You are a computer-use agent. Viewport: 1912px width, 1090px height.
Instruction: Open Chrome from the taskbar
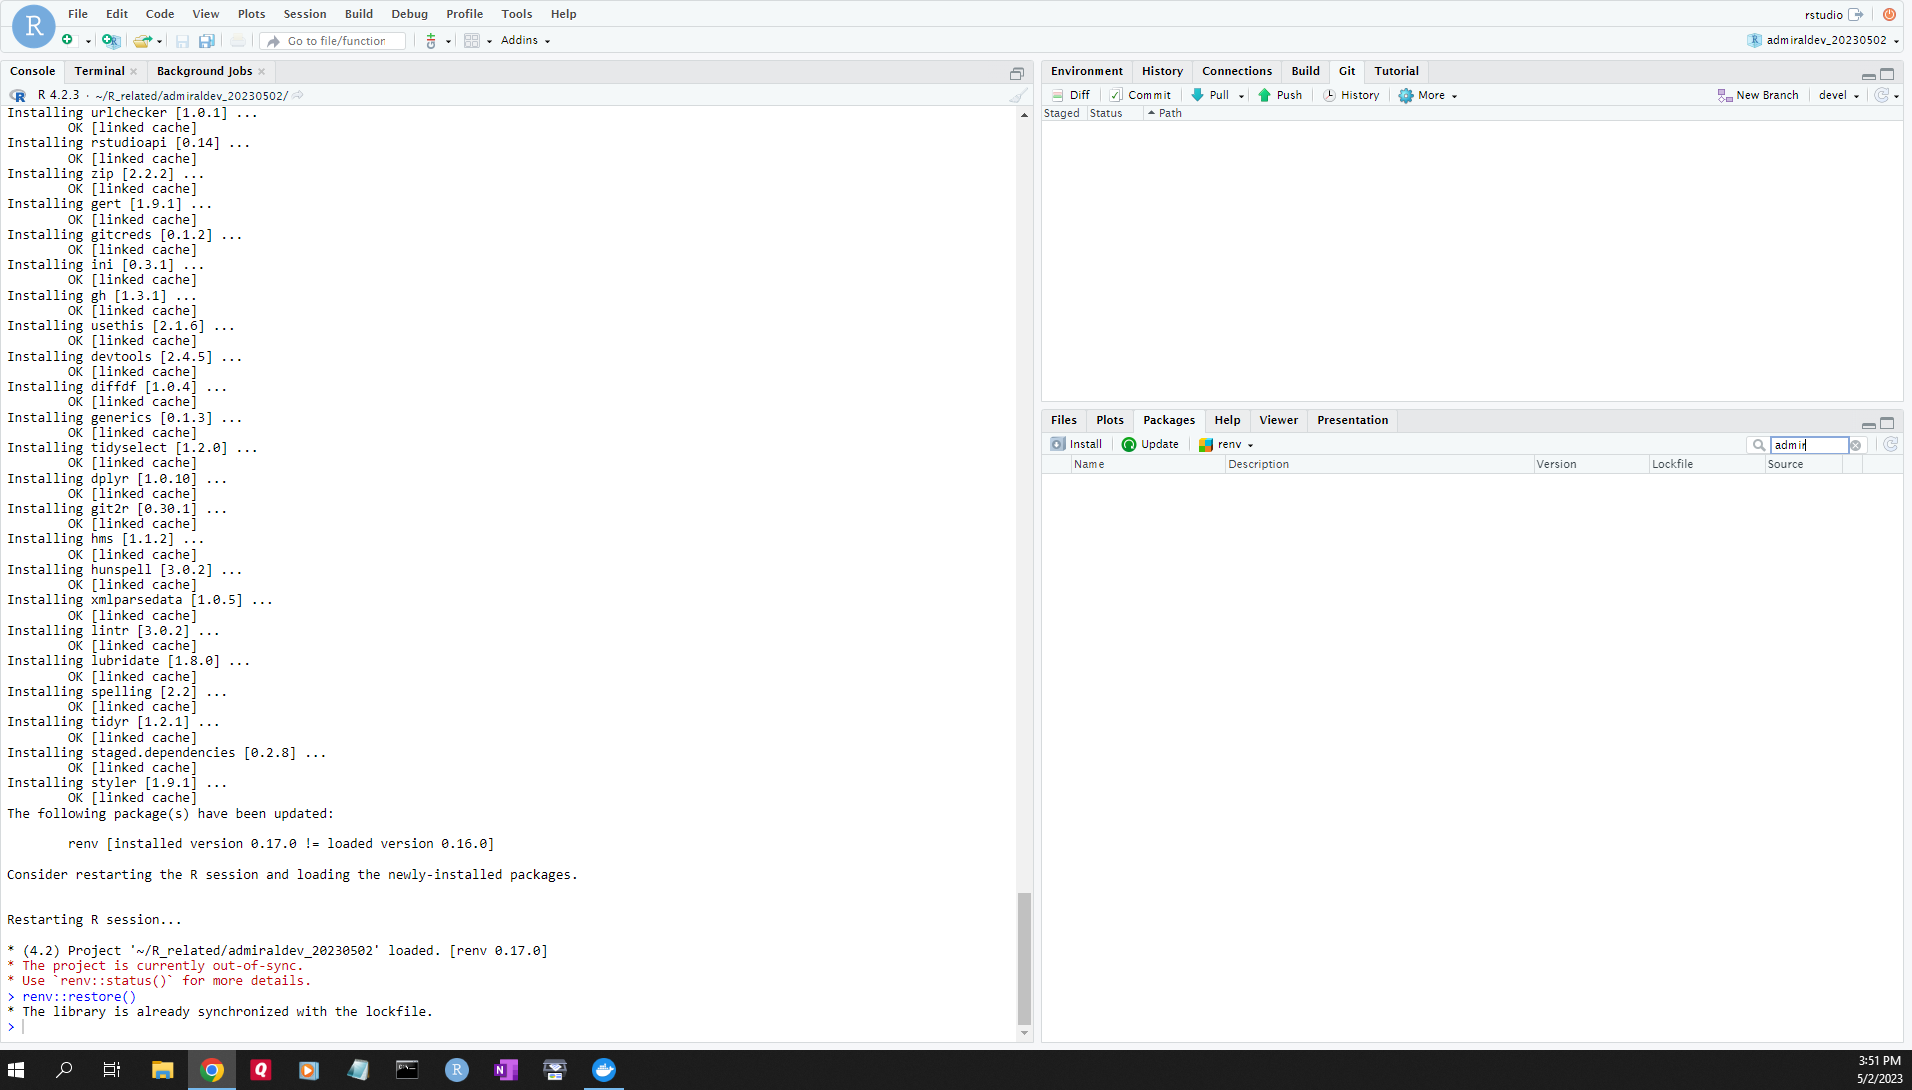(x=211, y=1070)
